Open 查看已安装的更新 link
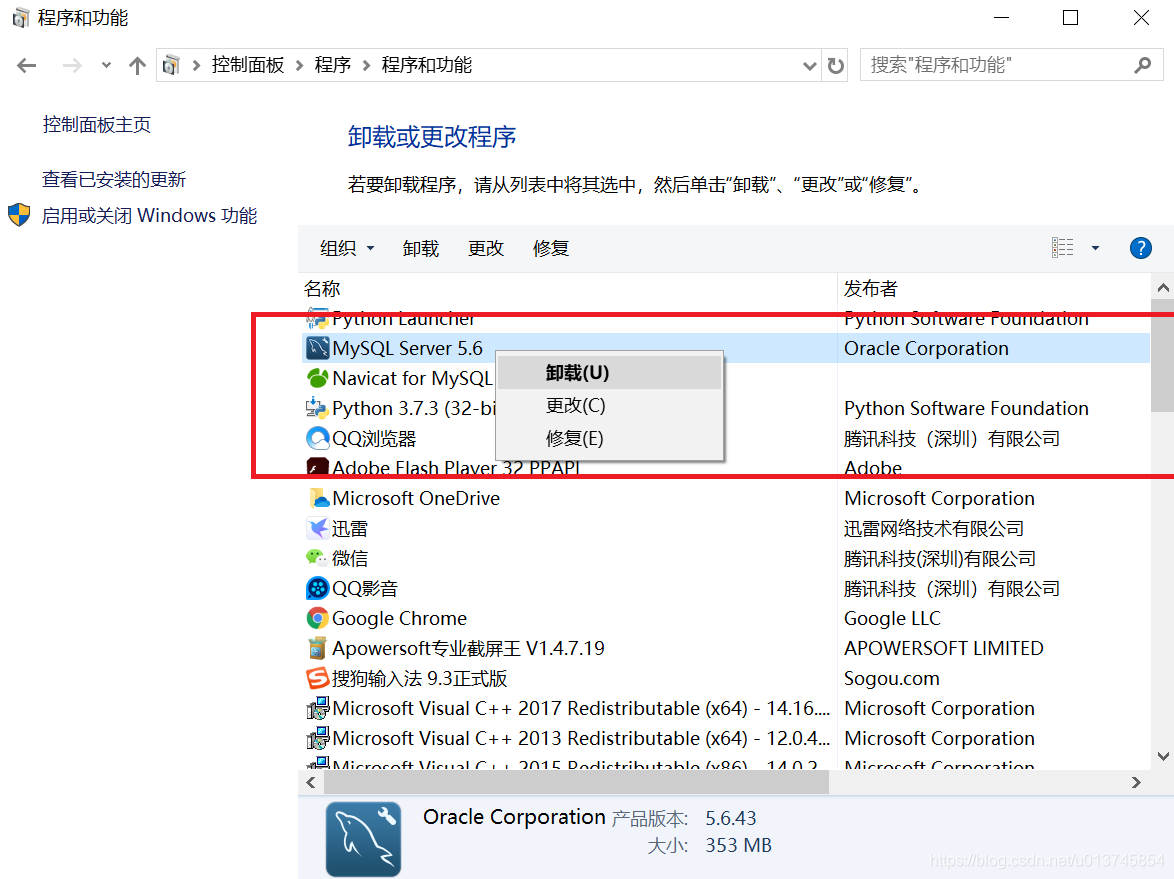The width and height of the screenshot is (1174, 879). (x=114, y=180)
